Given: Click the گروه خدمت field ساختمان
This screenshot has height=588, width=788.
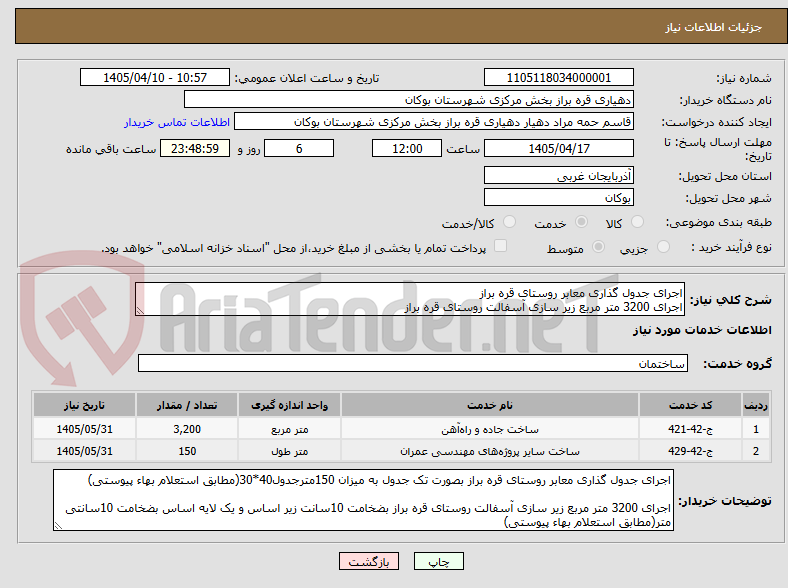Looking at the screenshot, I should point(413,363).
